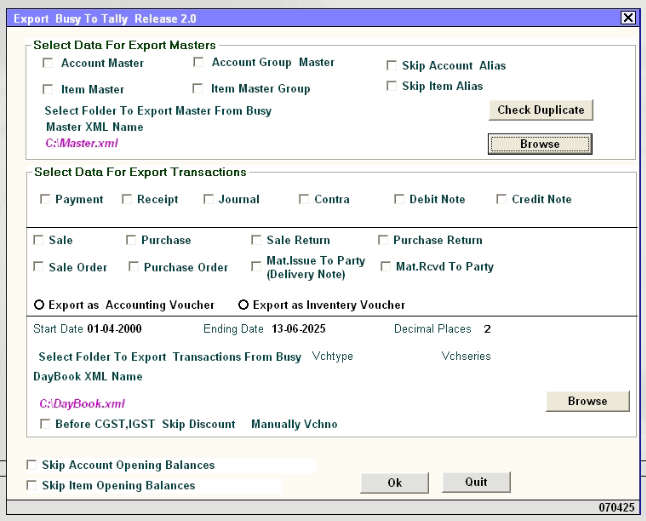Select the Payment voucher checkbox
This screenshot has width=646, height=521.
click(x=45, y=199)
